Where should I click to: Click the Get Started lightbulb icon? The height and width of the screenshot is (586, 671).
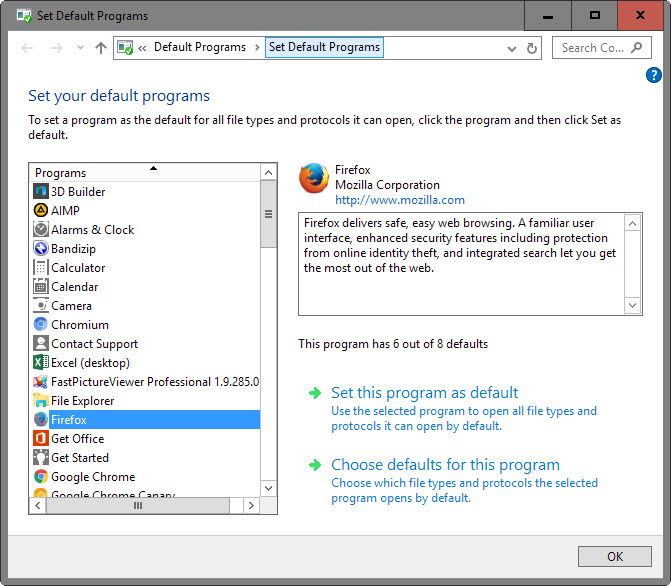tap(41, 458)
